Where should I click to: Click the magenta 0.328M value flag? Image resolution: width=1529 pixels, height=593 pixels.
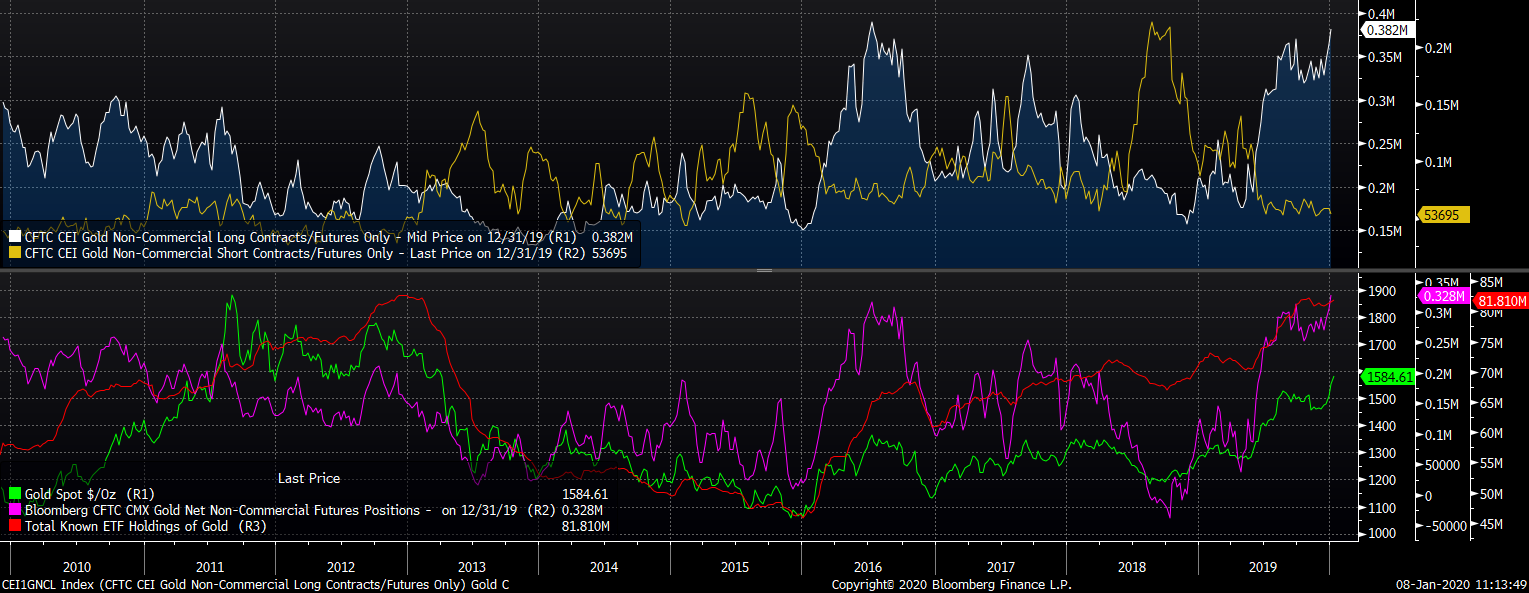coord(1441,296)
